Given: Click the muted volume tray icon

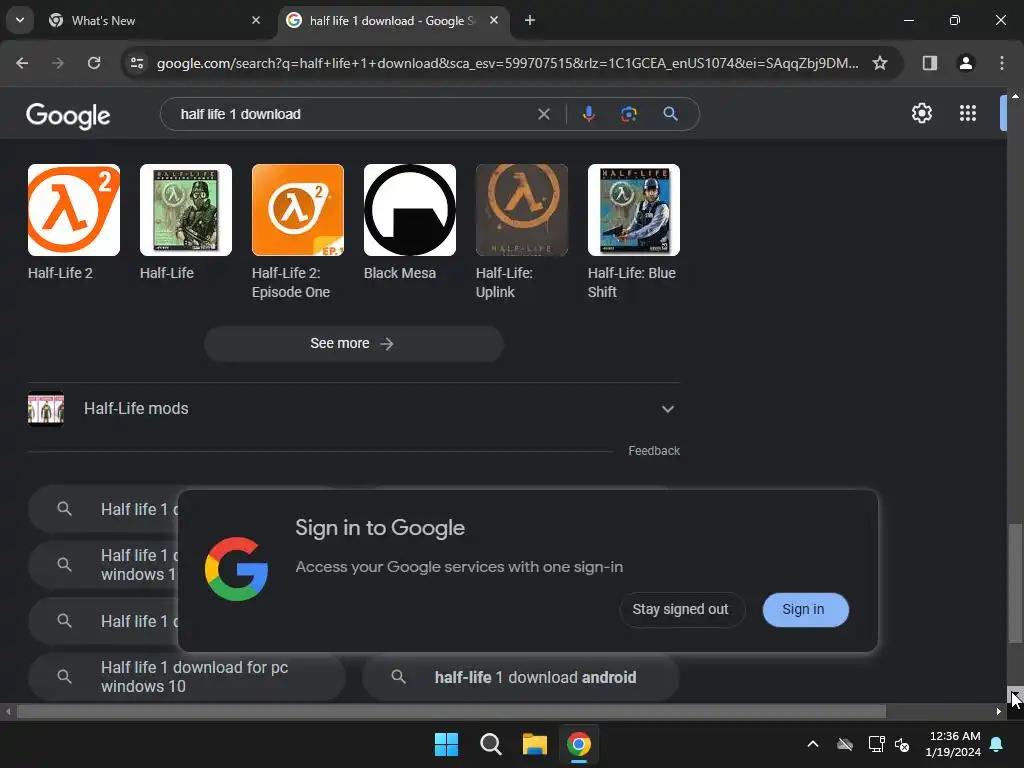Looking at the screenshot, I should pyautogui.click(x=902, y=744).
